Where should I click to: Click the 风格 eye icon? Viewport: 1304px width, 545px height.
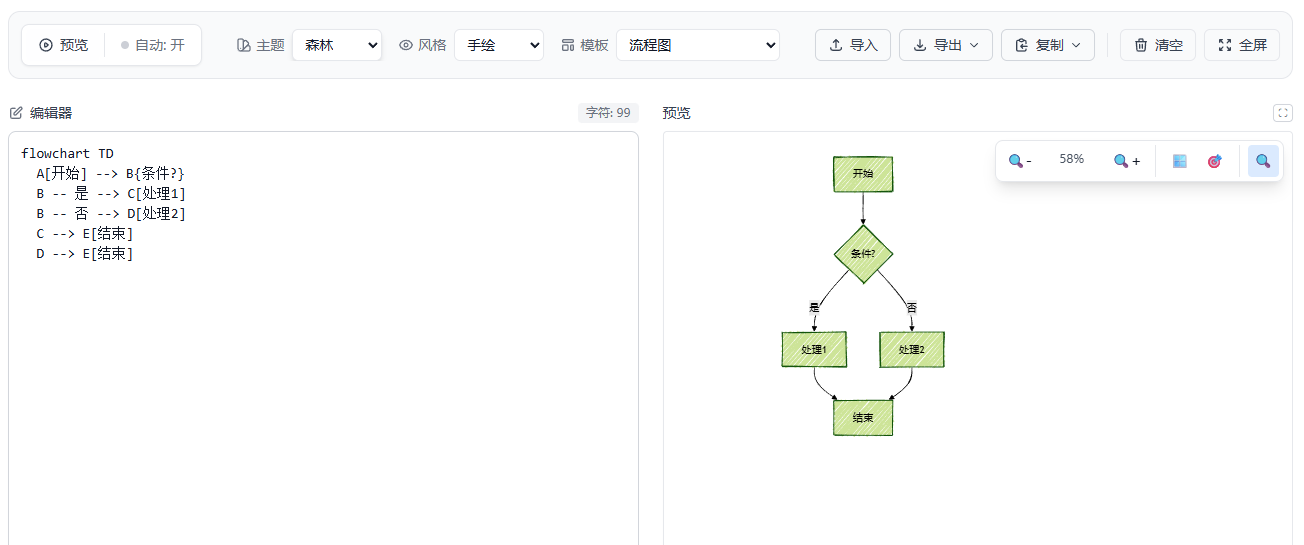(x=406, y=45)
